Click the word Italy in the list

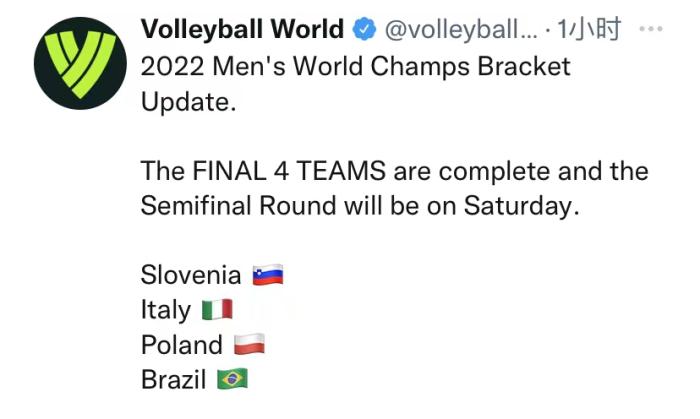point(166,310)
